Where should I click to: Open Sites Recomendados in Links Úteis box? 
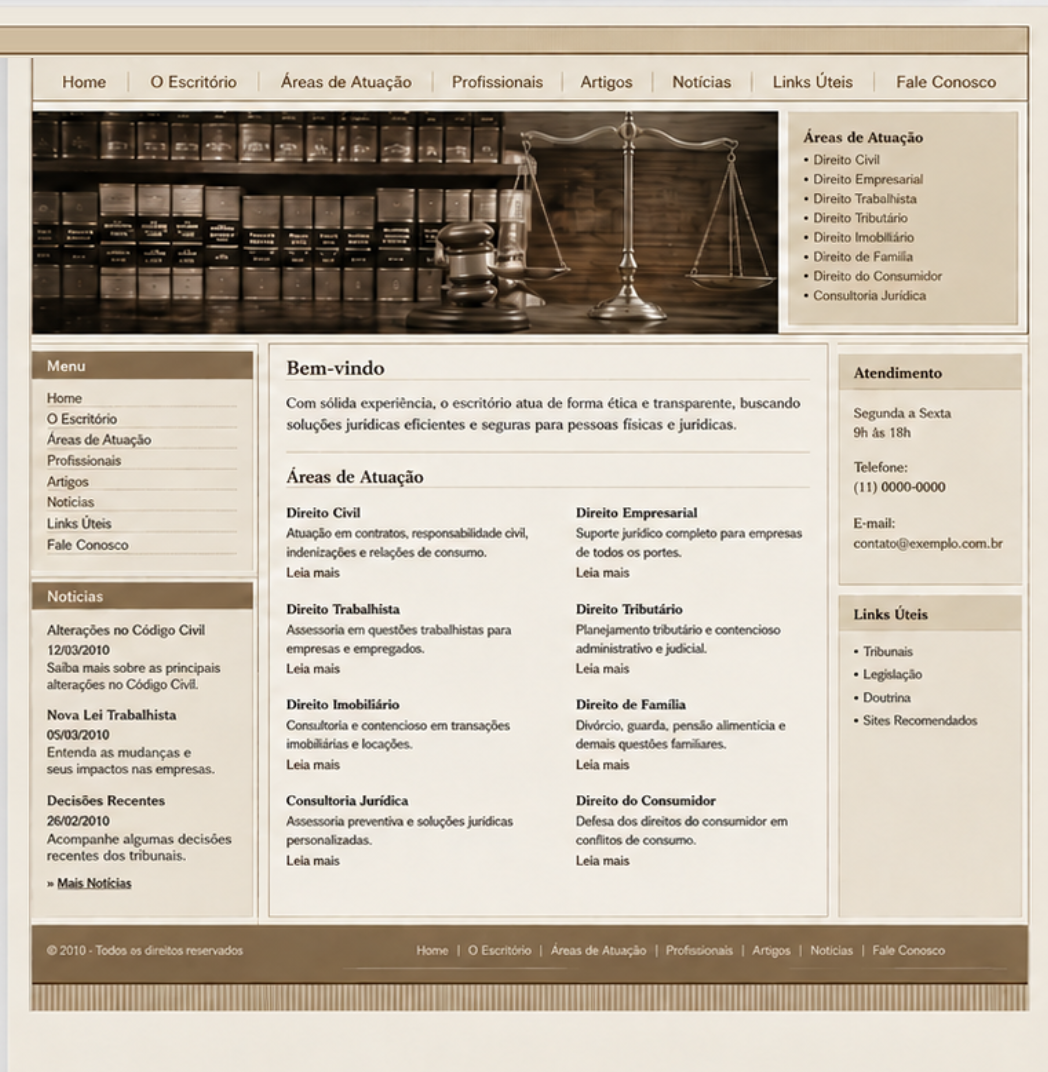pos(920,721)
